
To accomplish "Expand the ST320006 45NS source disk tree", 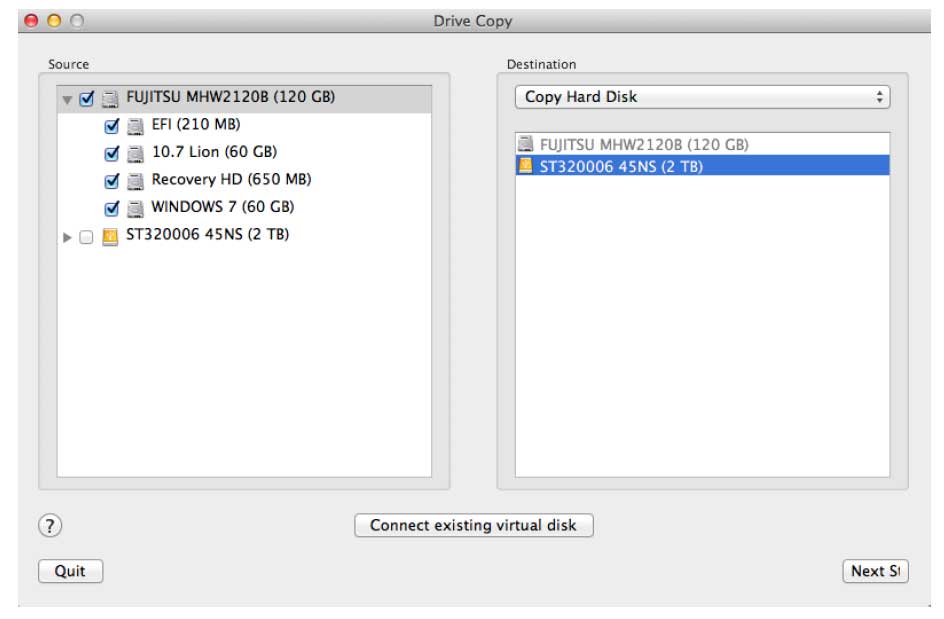I will tap(67, 237).
